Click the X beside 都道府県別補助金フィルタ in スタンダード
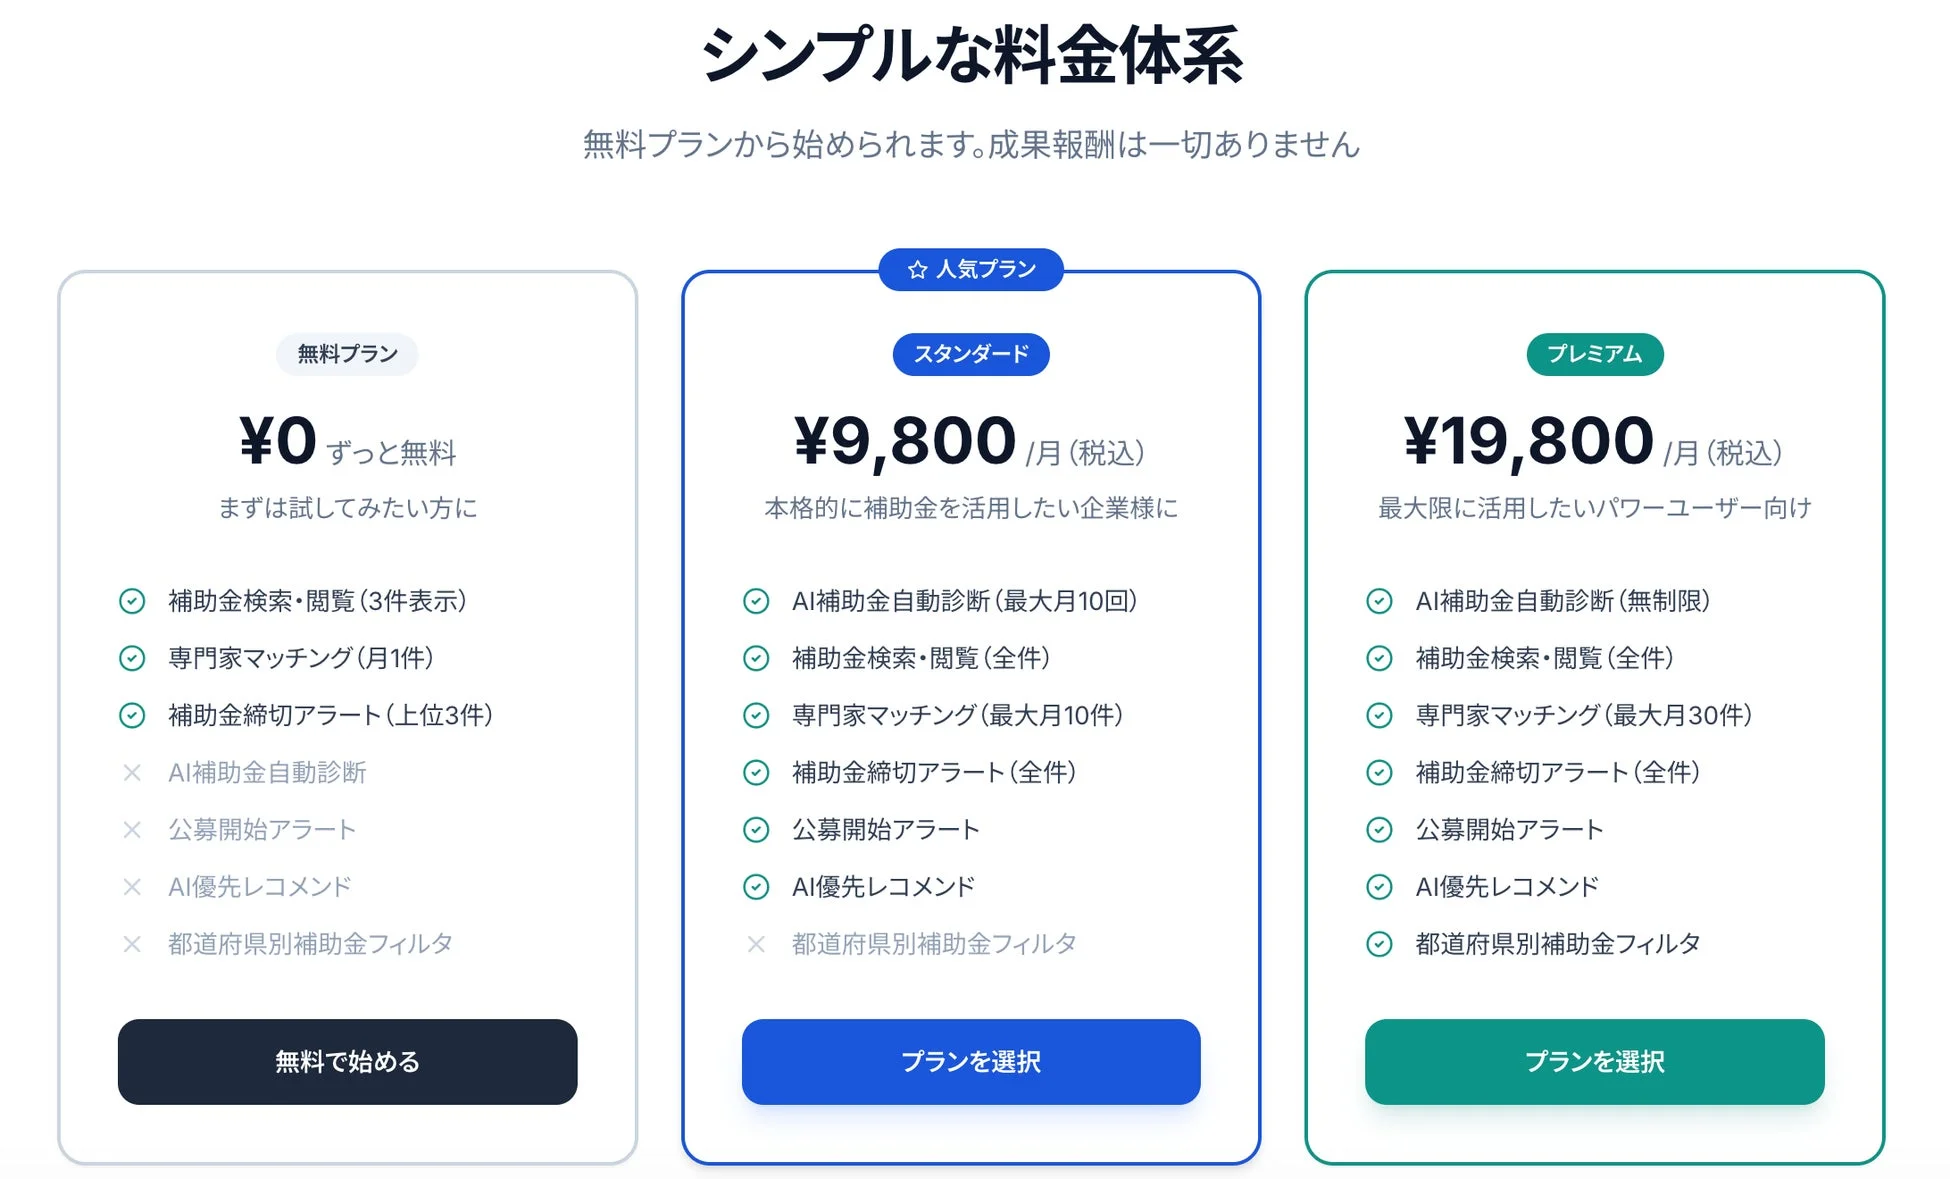 pos(755,943)
